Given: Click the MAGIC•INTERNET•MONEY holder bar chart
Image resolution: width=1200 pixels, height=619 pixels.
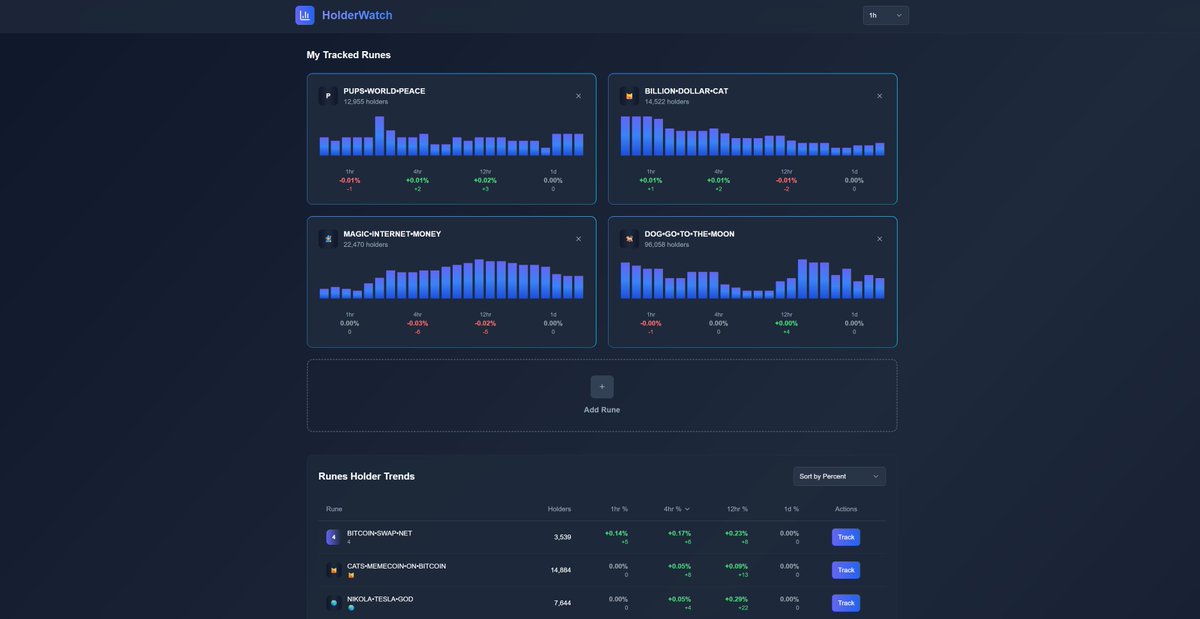Looking at the screenshot, I should pyautogui.click(x=451, y=279).
